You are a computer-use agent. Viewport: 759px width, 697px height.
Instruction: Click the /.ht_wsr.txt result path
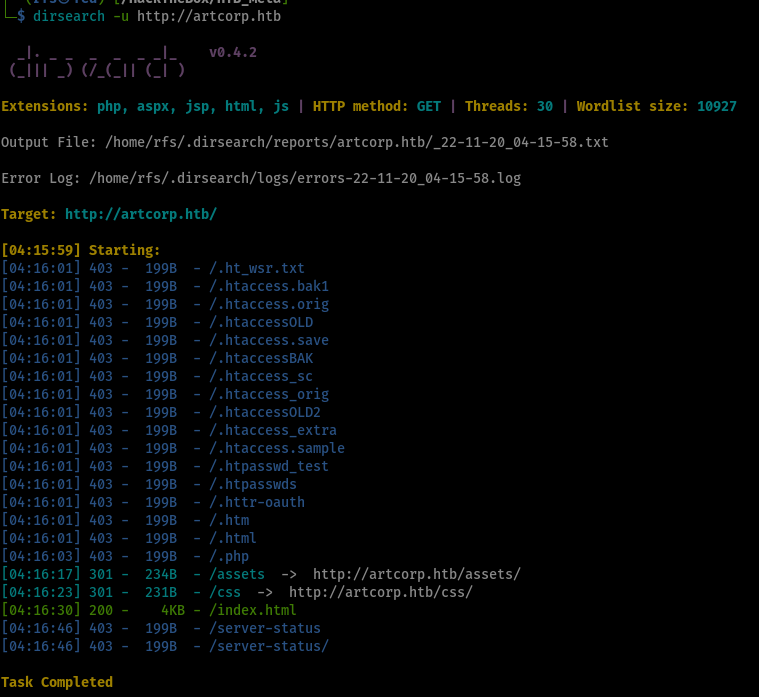(x=257, y=268)
